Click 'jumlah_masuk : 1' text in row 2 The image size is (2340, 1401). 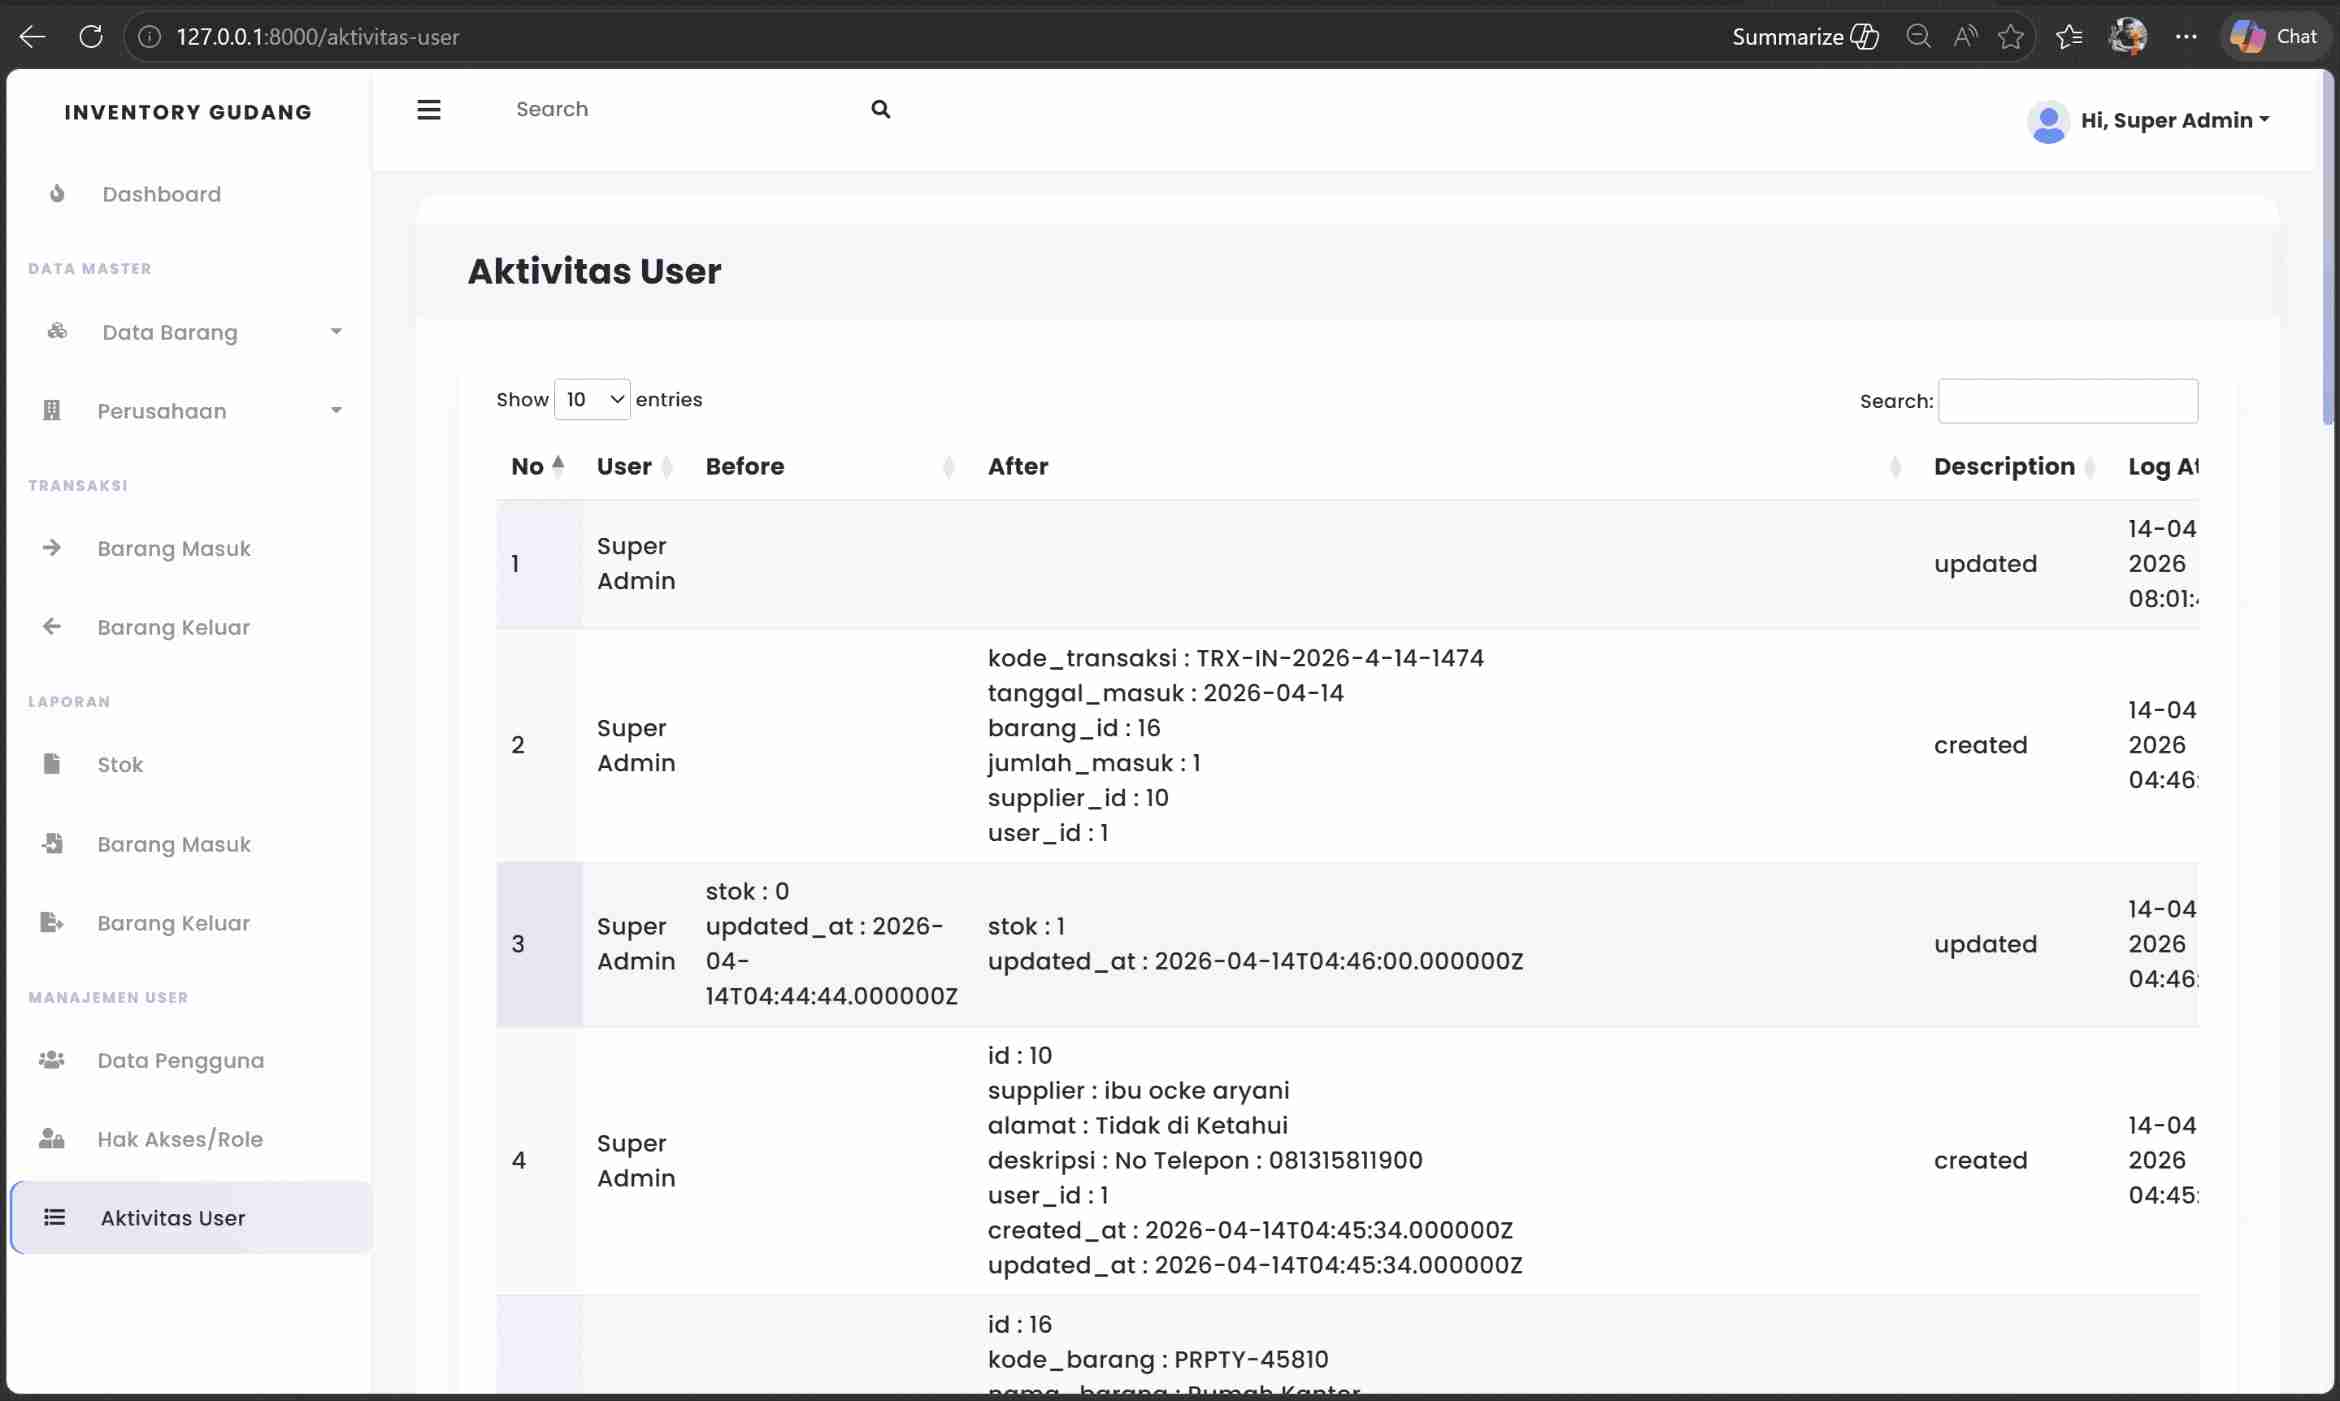[1094, 763]
